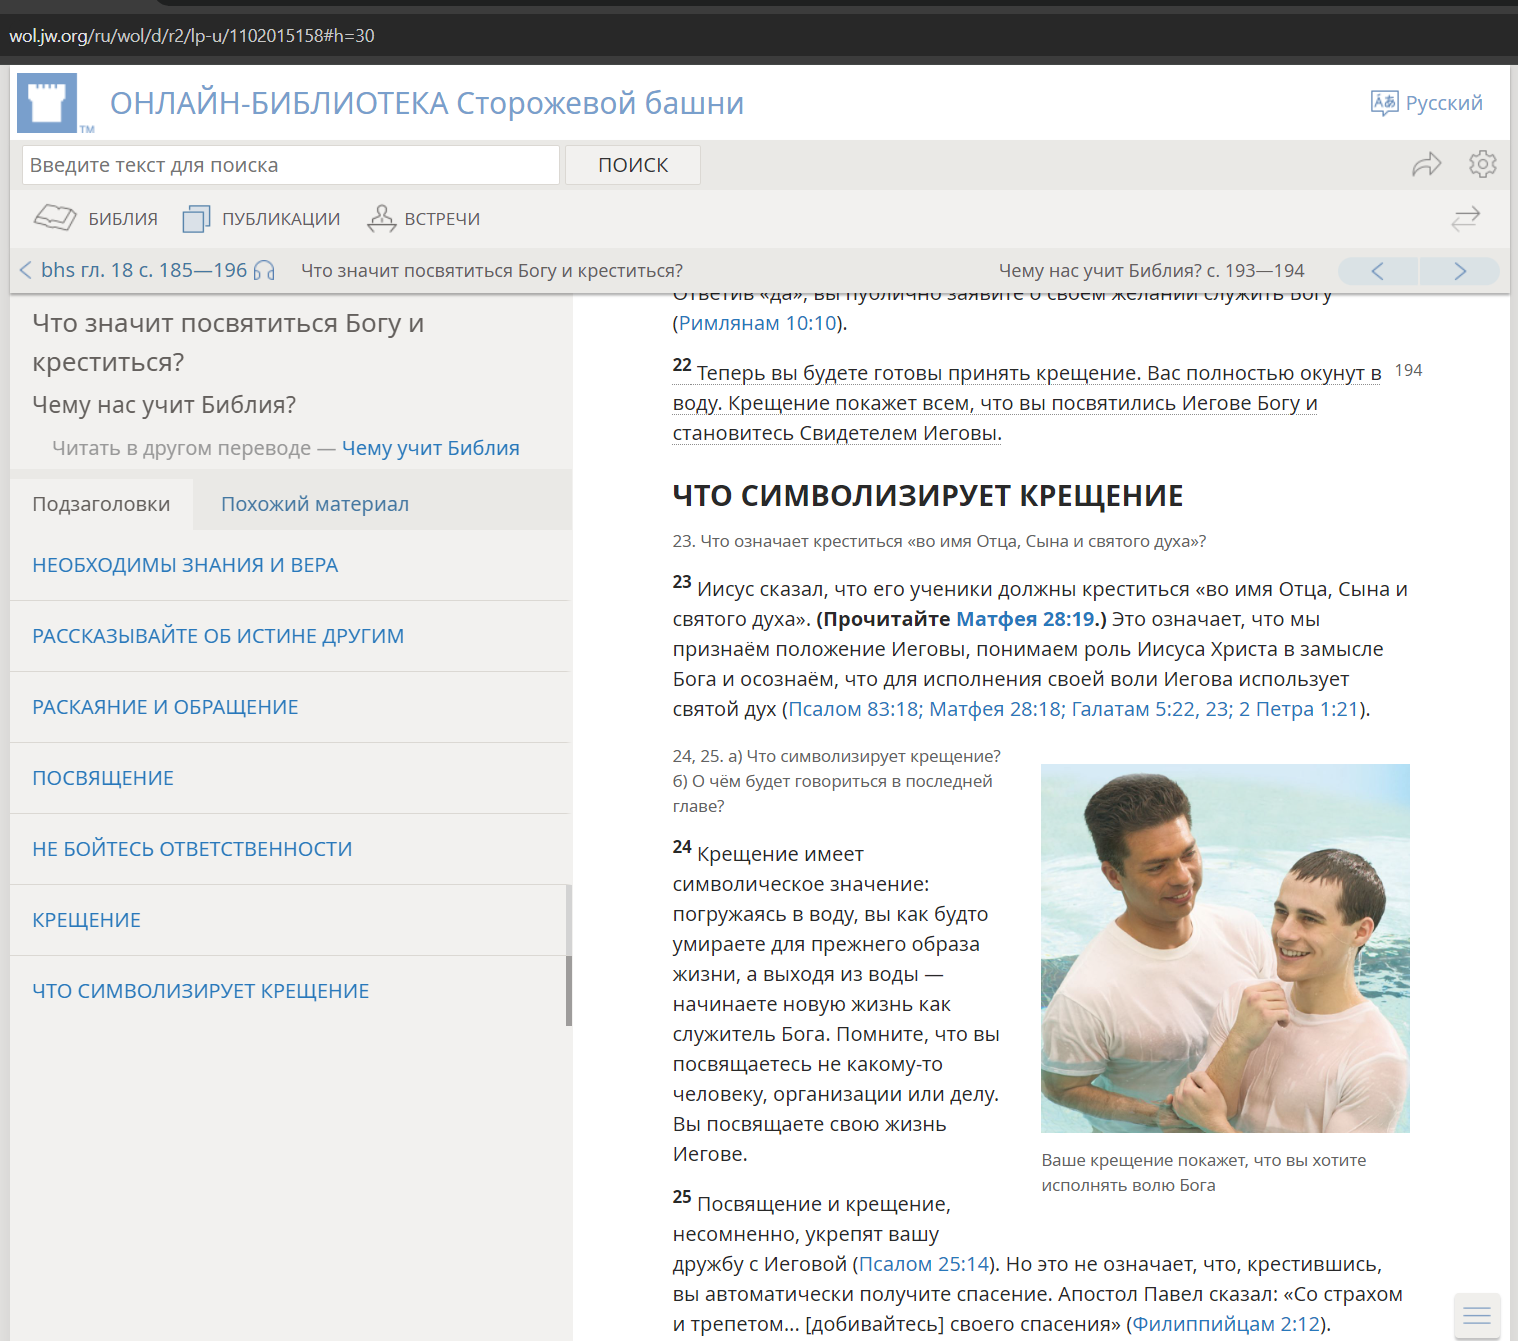Open the ПУБЛИКАЦИИ section
Screen dimensions: 1518x1341
(x=262, y=219)
